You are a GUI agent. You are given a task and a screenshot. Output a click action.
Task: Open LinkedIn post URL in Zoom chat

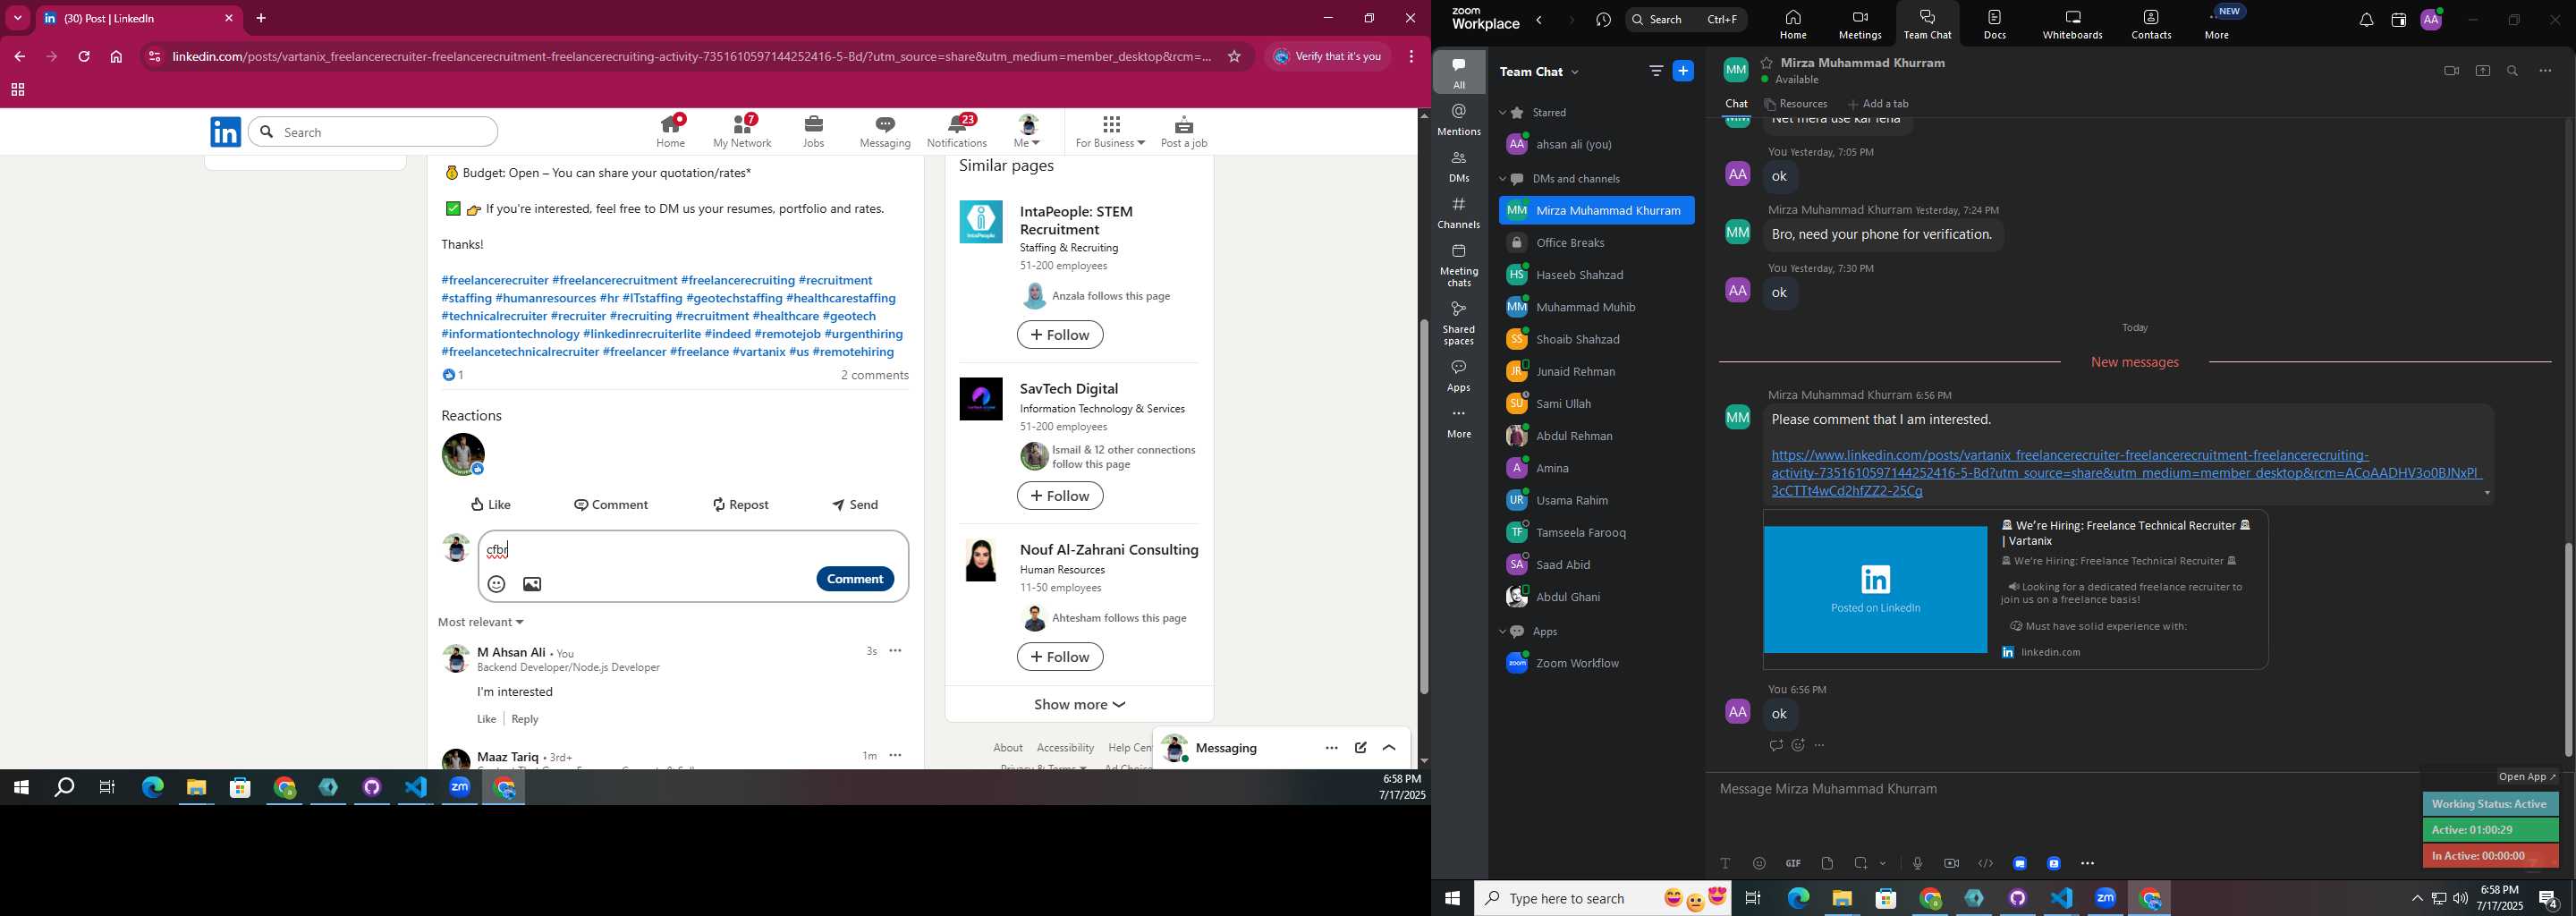coord(2125,473)
